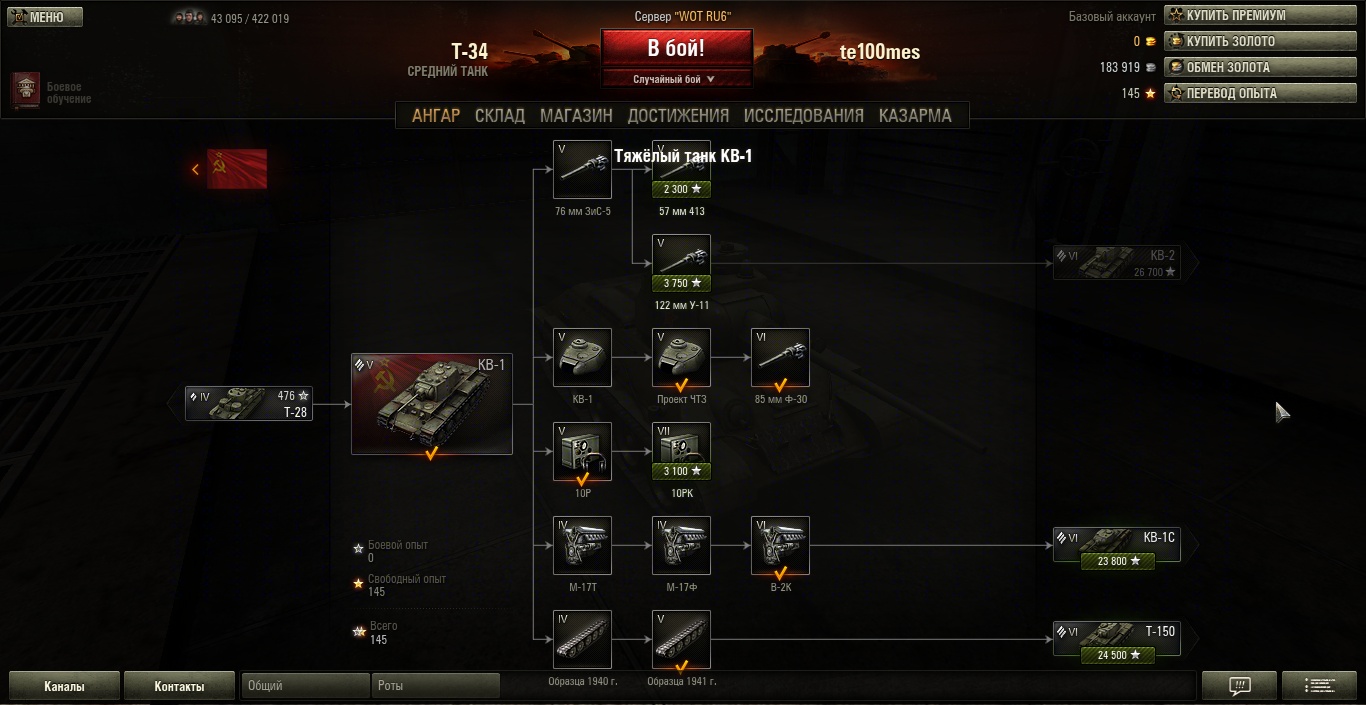
Task: Open the Боевое обучение tutorial icon
Action: pos(26,91)
